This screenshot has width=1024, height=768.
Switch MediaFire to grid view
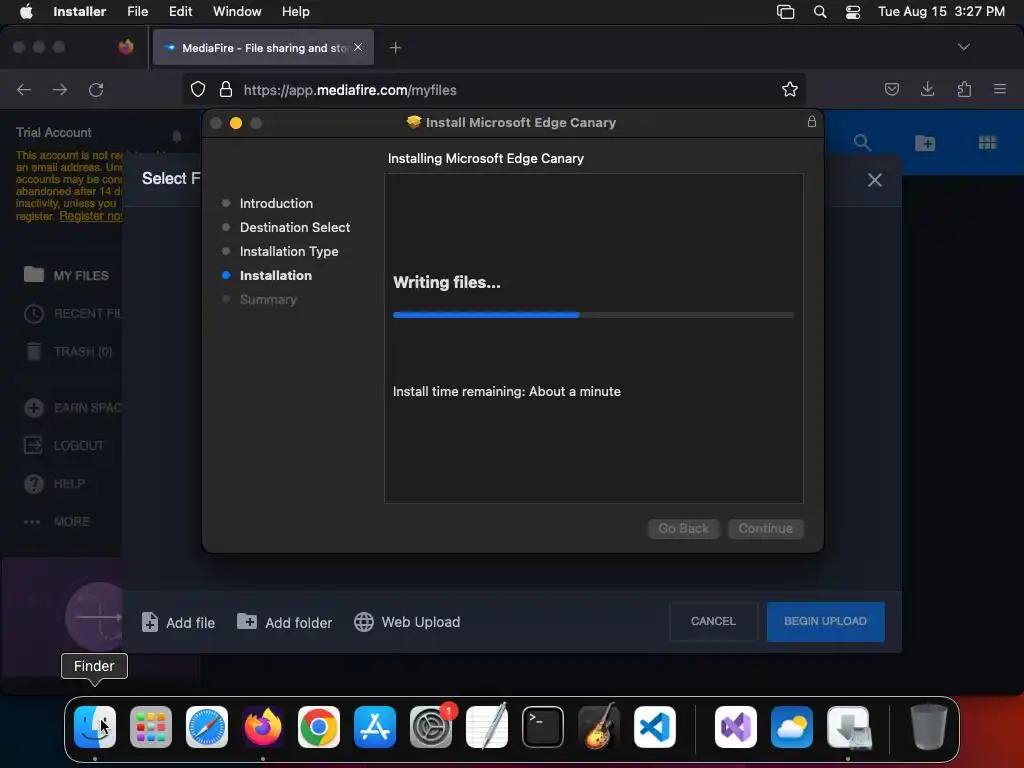click(x=987, y=142)
